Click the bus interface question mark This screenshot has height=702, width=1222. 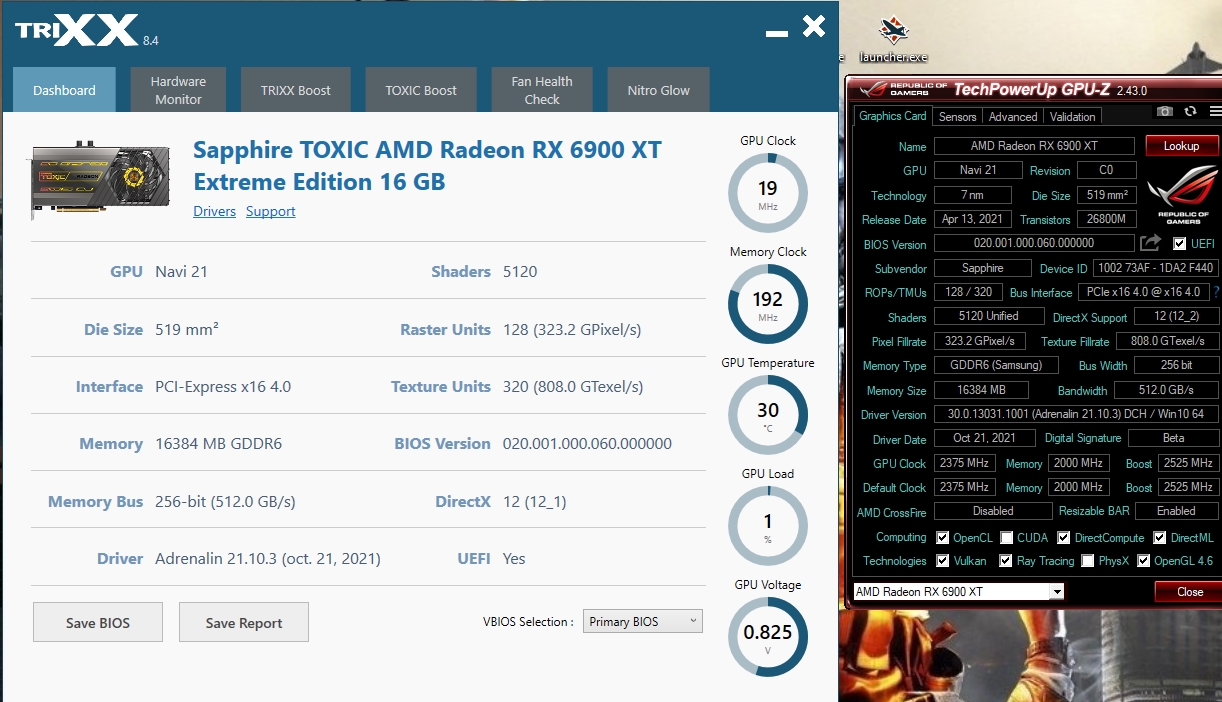[1216, 292]
